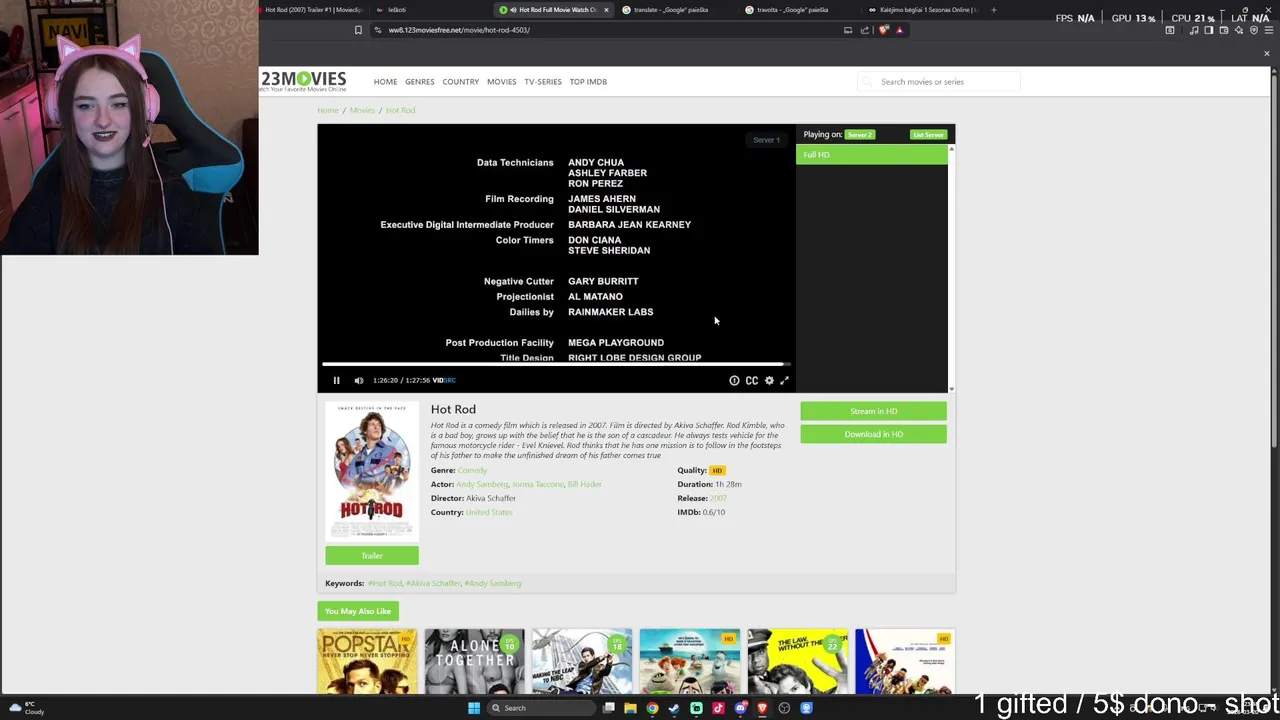Open the COUNTRY menu
Screen dimensions: 1280x720
click(461, 82)
